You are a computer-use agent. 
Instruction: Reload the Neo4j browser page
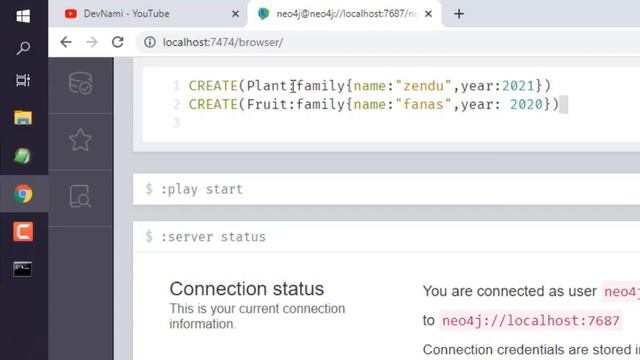coord(118,42)
